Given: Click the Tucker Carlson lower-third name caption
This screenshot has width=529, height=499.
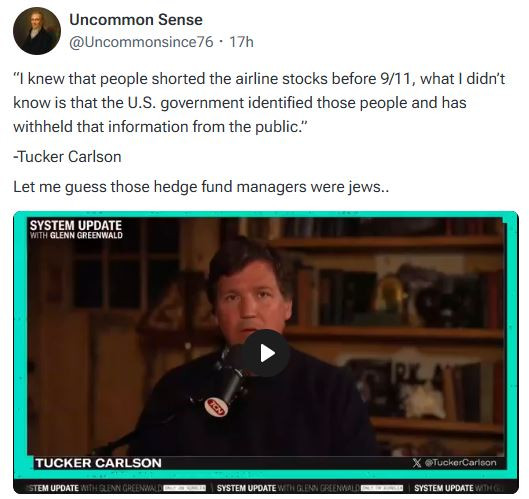Looking at the screenshot, I should (99, 463).
